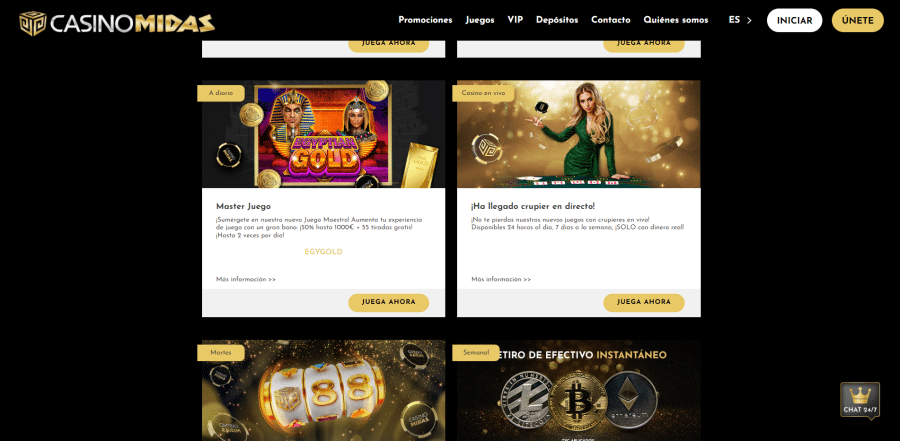This screenshot has width=900, height=441.
Task: Click the ÚNETE sign-up button
Action: pyautogui.click(x=858, y=20)
